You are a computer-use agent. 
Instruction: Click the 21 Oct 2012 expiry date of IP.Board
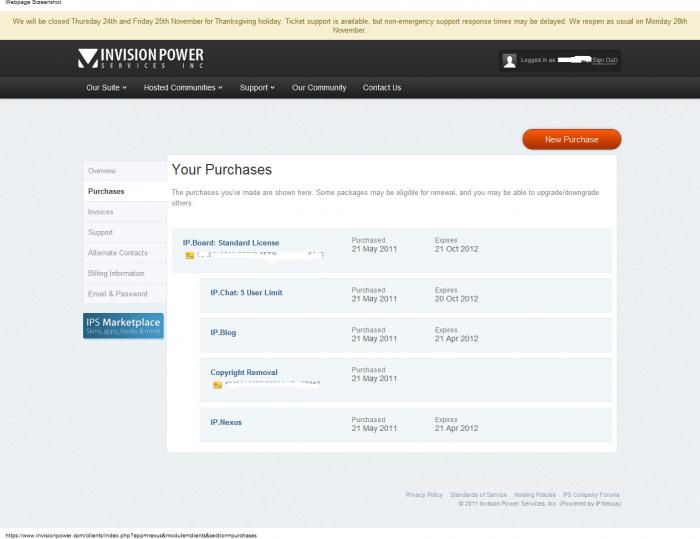(x=456, y=249)
